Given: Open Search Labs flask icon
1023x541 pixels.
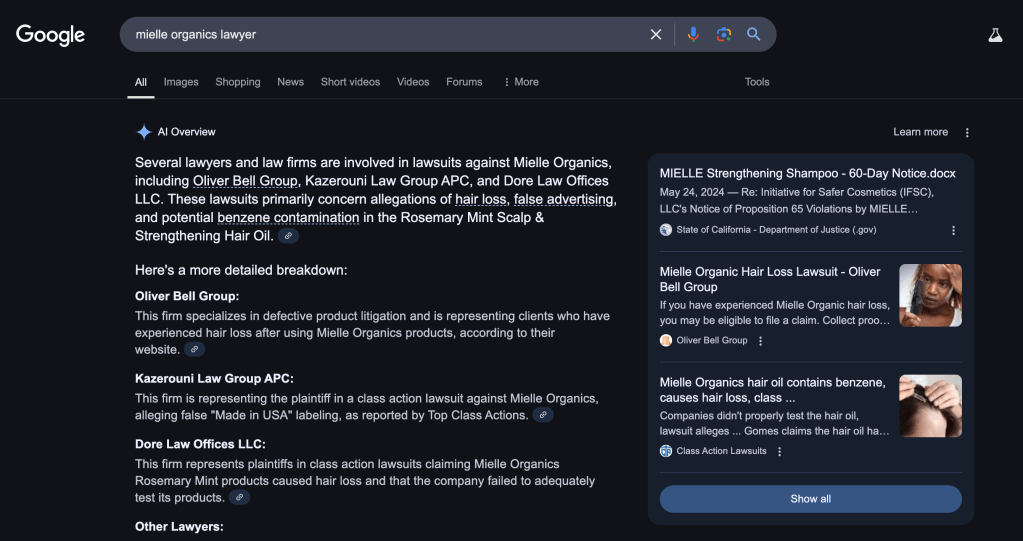Looking at the screenshot, I should [994, 35].
